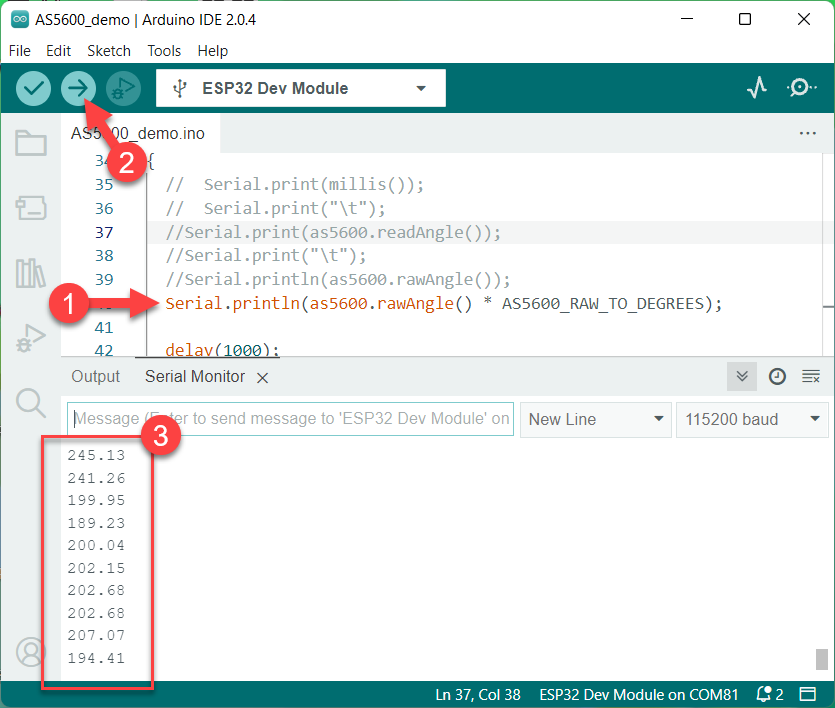Open the Sketch menu
Viewport: 835px width, 708px height.
click(109, 51)
